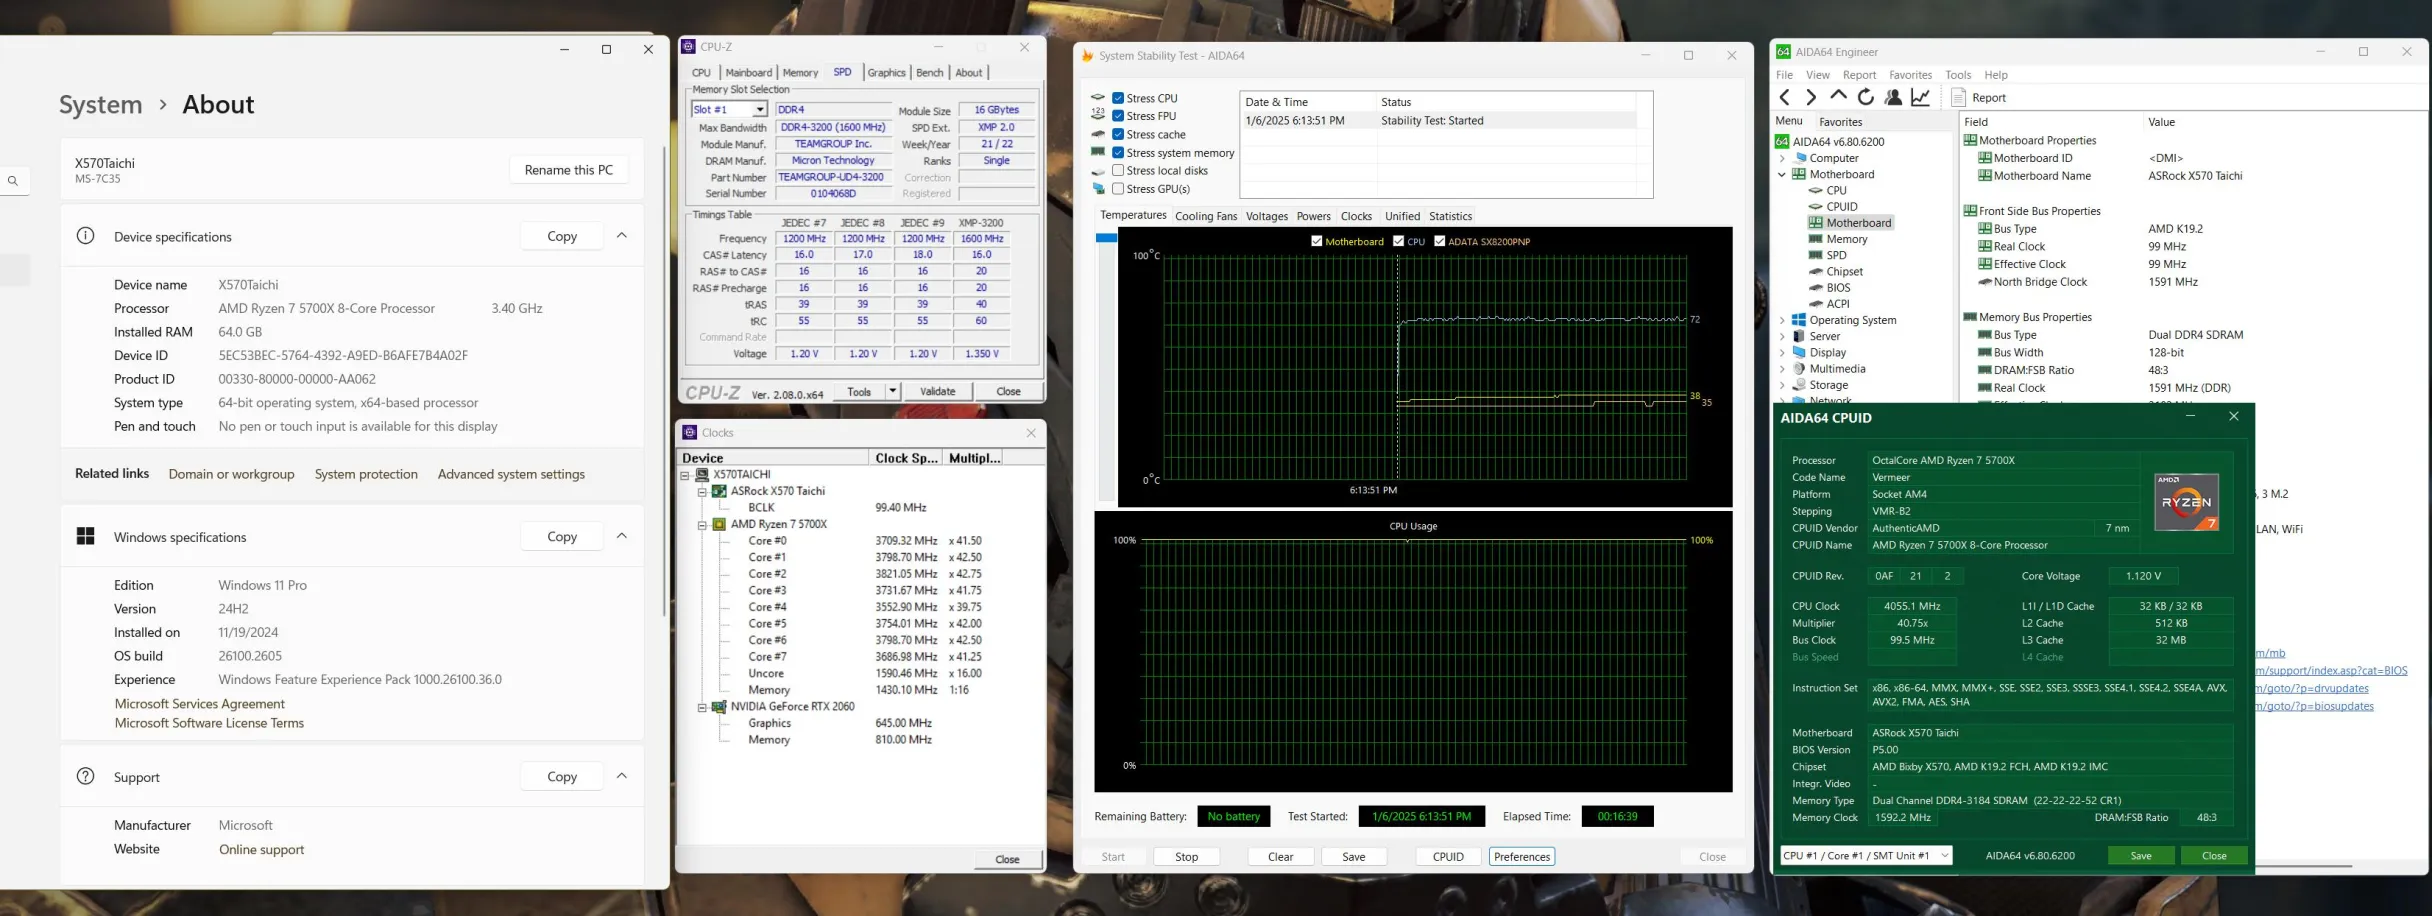
Task: Select Stability Test: Started log row
Action: (1438, 121)
